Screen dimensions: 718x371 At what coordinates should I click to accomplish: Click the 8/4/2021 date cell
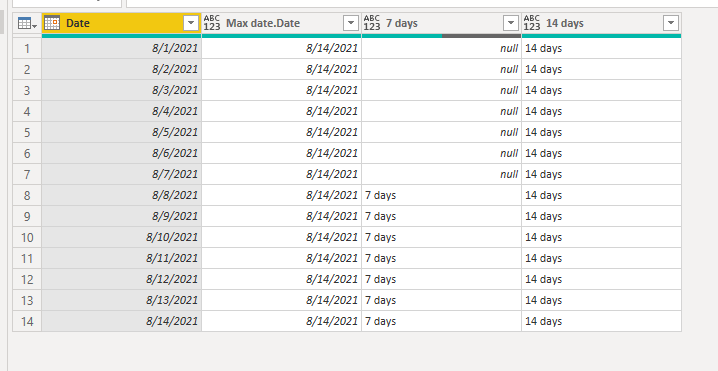coord(121,111)
